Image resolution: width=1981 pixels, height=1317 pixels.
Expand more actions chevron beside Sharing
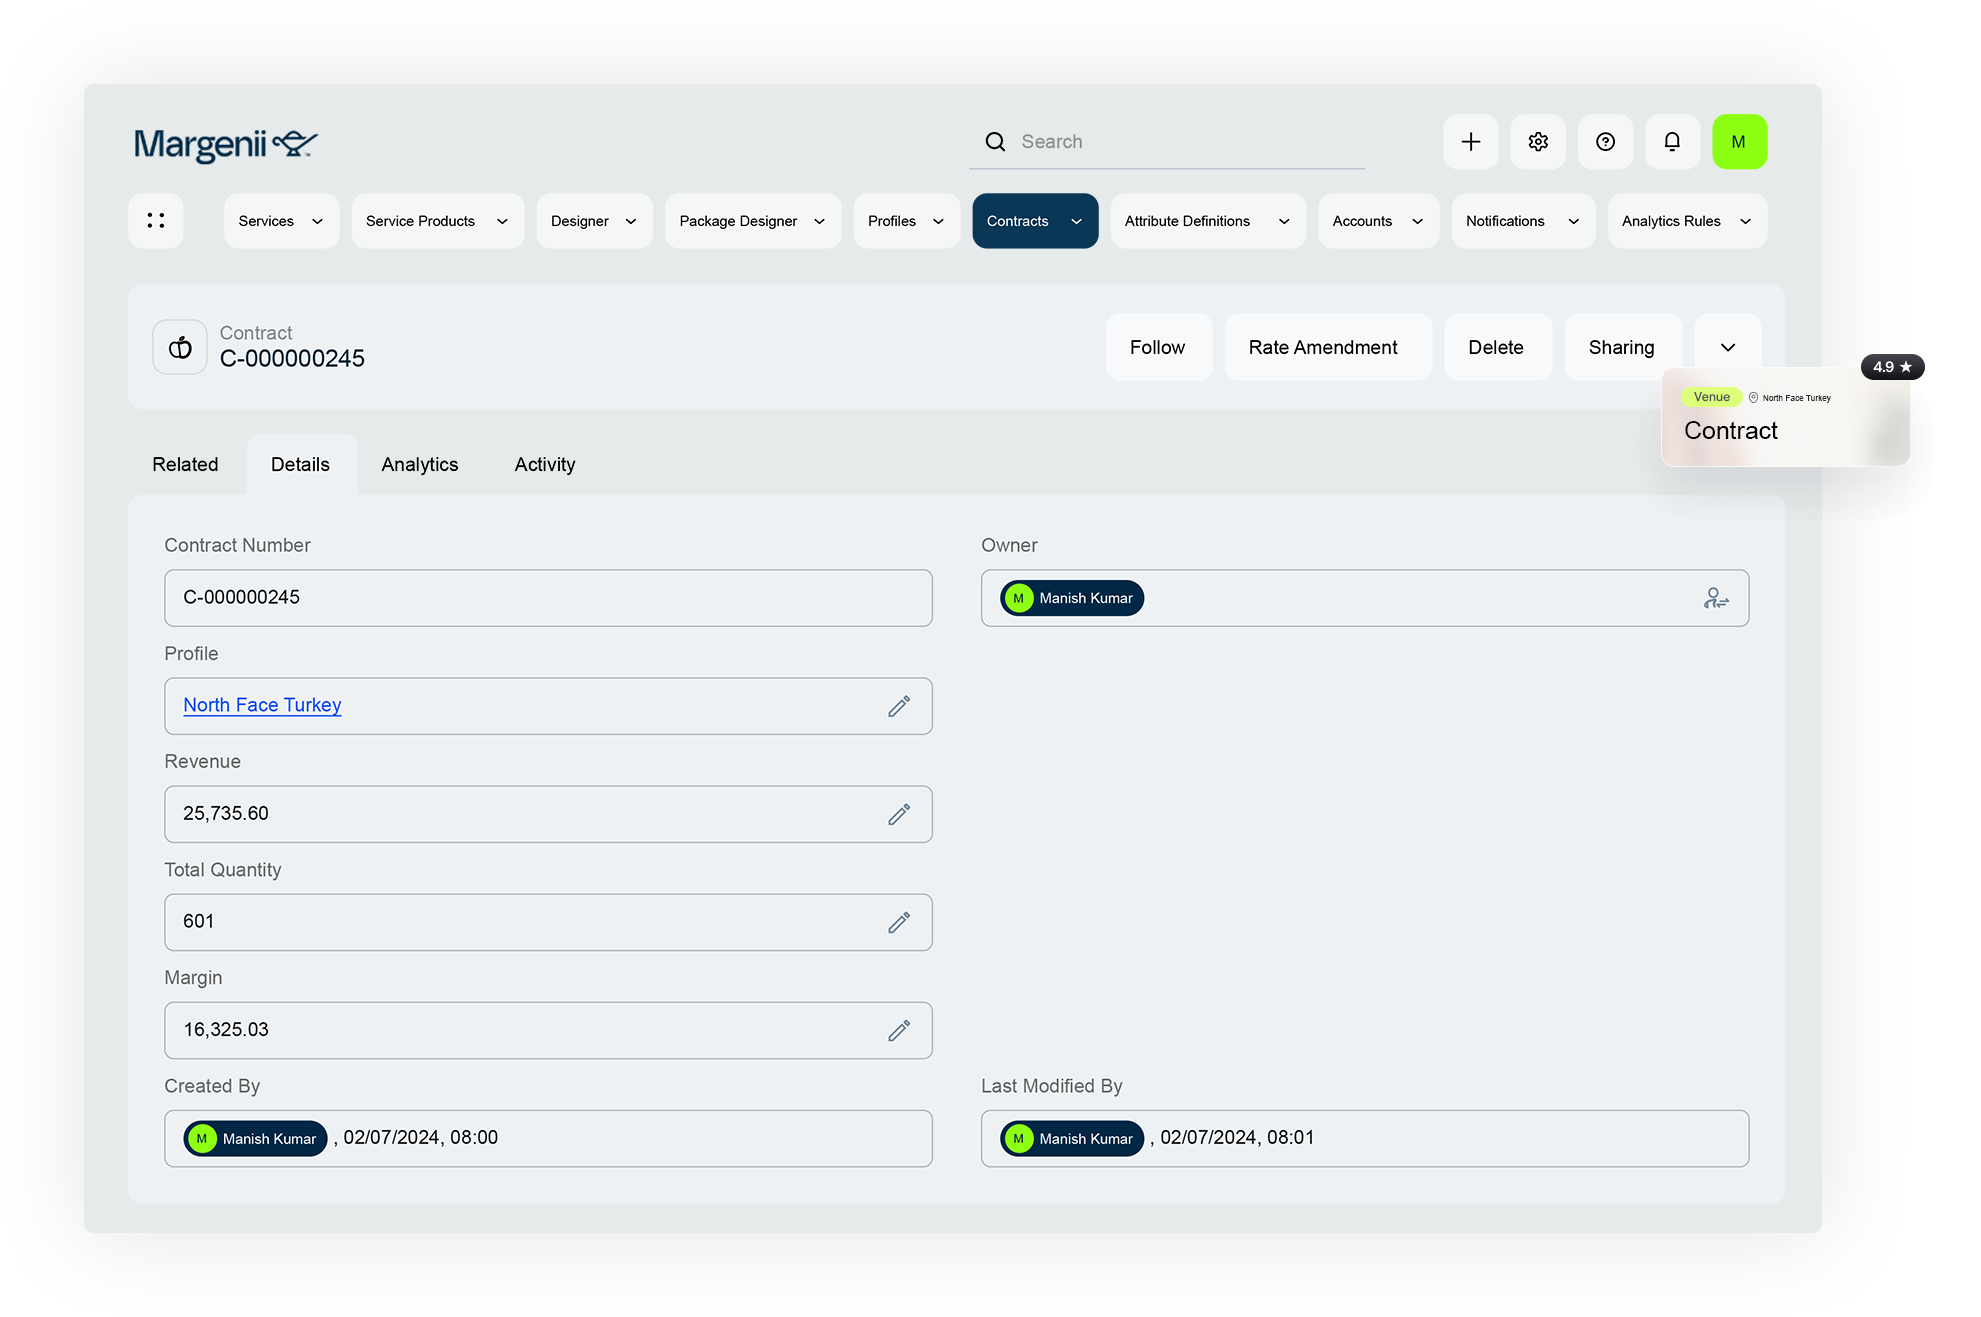[x=1727, y=347]
